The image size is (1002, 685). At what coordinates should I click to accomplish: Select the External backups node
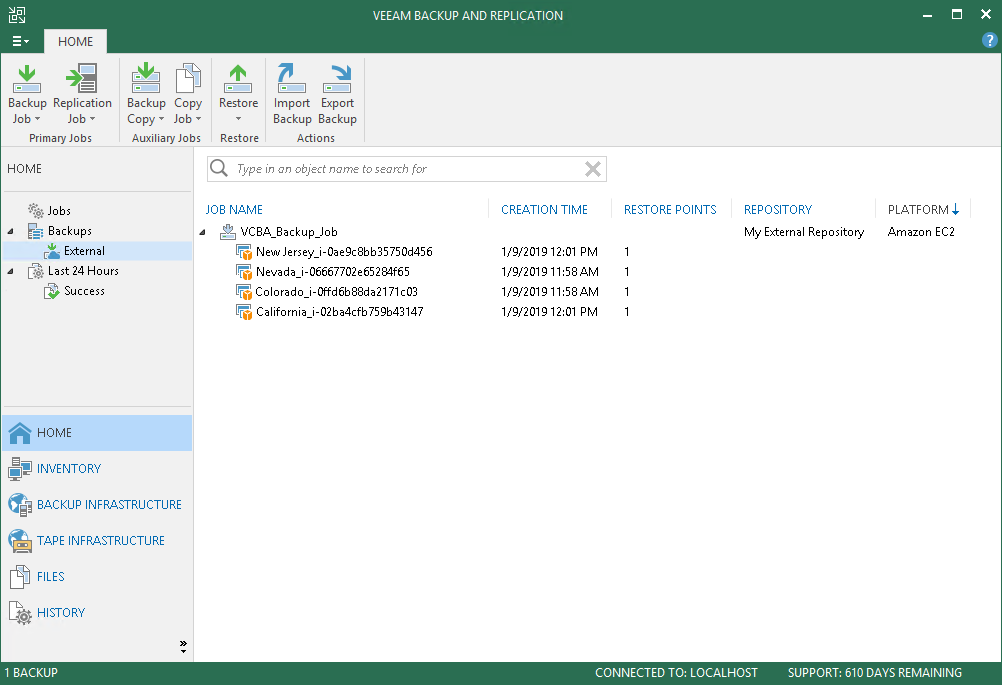click(97, 251)
